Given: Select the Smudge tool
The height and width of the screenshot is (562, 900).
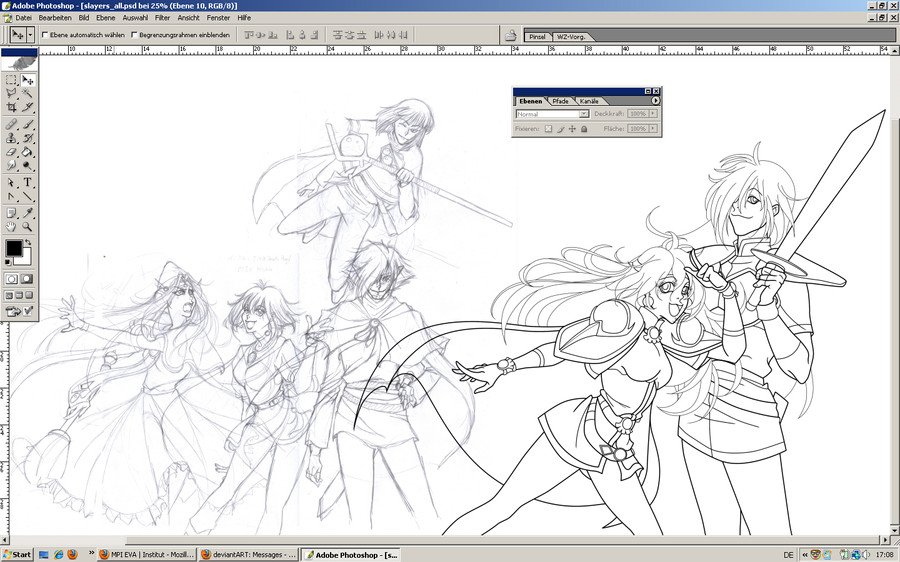Looking at the screenshot, I should click(x=11, y=166).
